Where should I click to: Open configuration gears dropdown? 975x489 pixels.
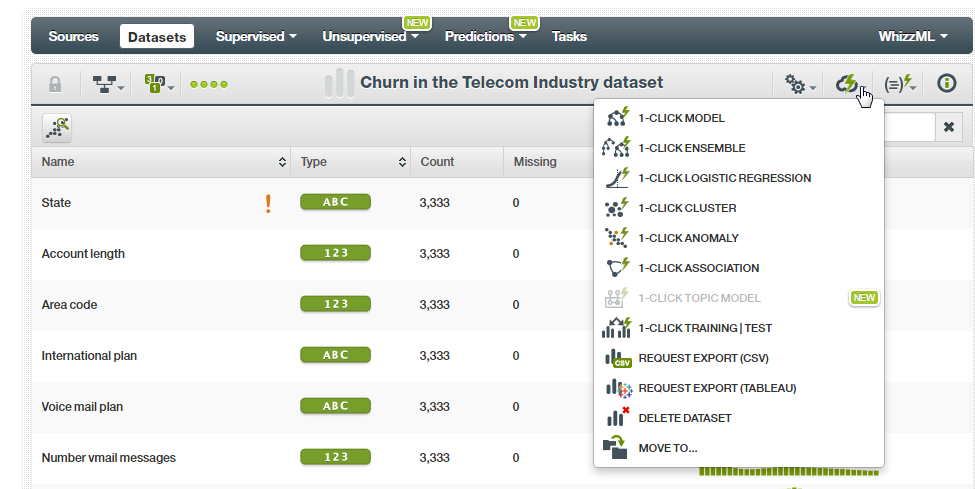(x=800, y=85)
